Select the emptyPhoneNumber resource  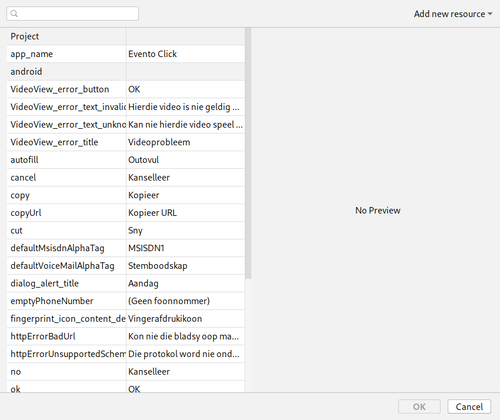pos(126,301)
